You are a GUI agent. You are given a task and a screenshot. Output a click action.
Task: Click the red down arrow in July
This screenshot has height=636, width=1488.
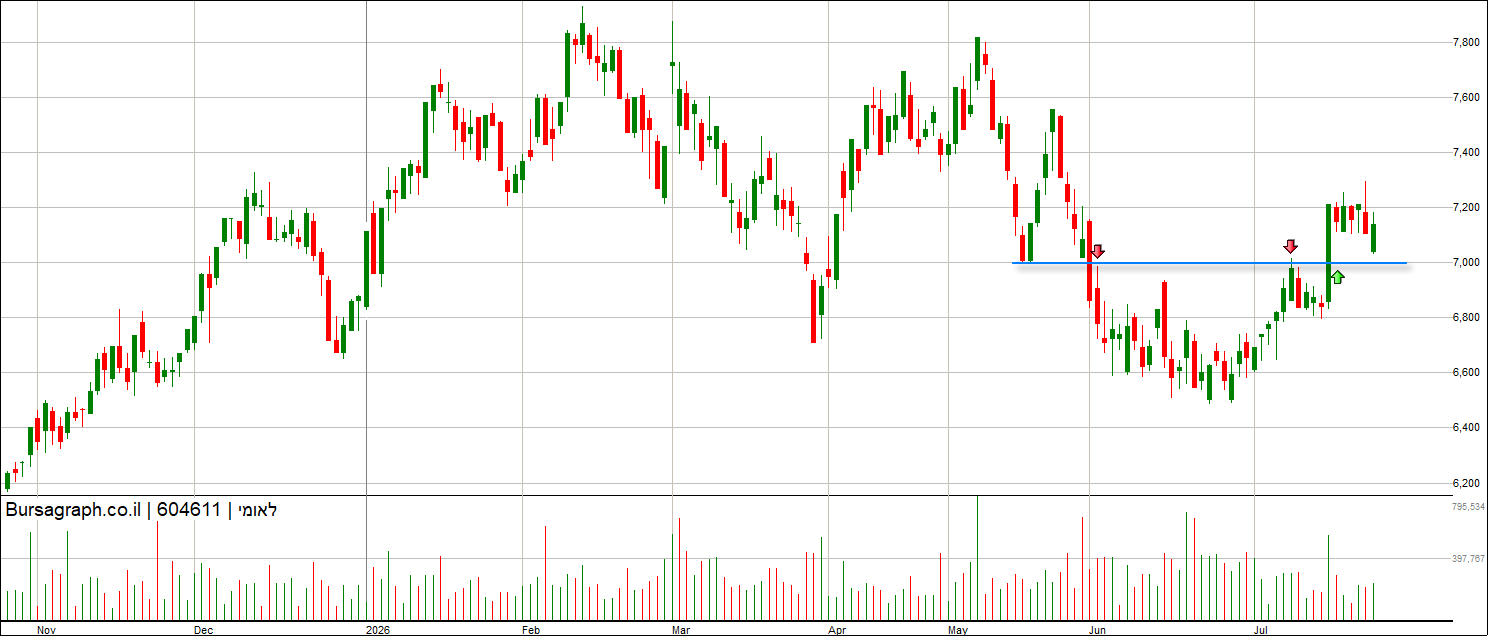tap(1290, 246)
